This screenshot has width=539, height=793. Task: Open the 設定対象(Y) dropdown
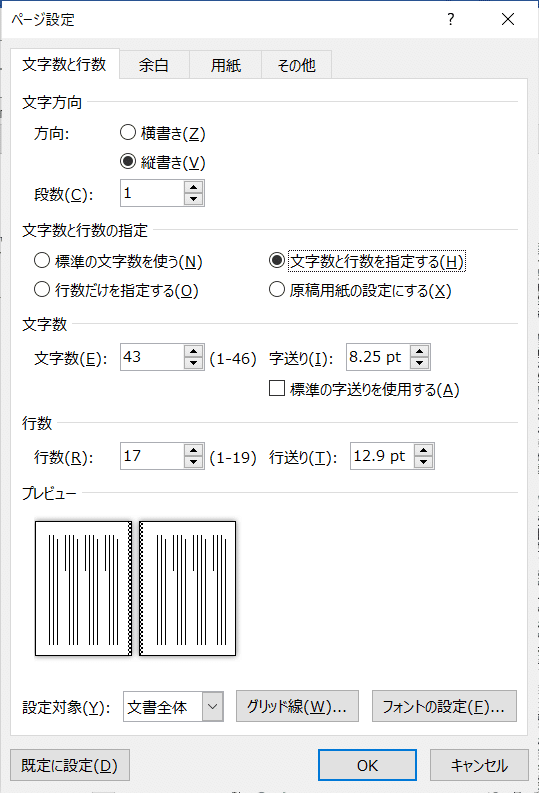click(x=173, y=707)
